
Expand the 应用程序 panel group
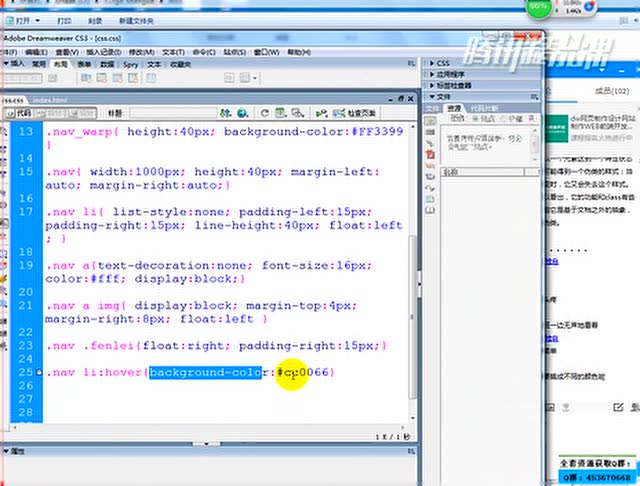(x=432, y=74)
